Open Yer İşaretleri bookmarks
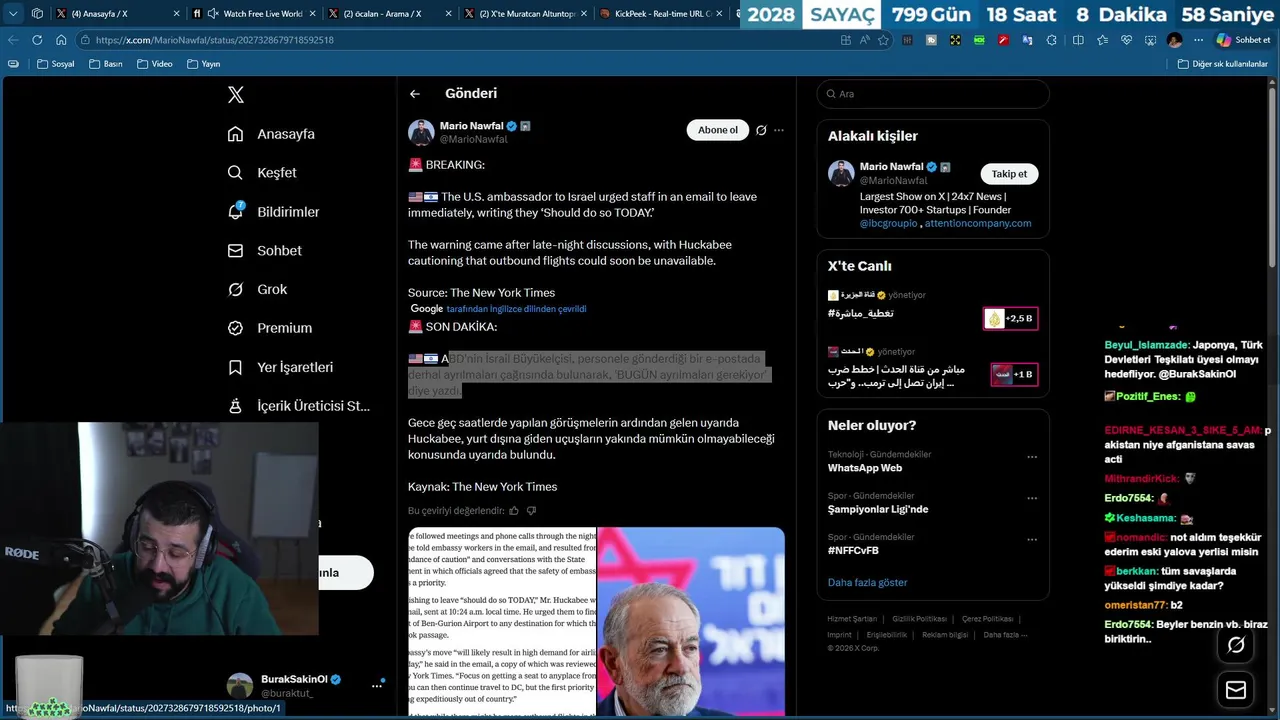 280,367
